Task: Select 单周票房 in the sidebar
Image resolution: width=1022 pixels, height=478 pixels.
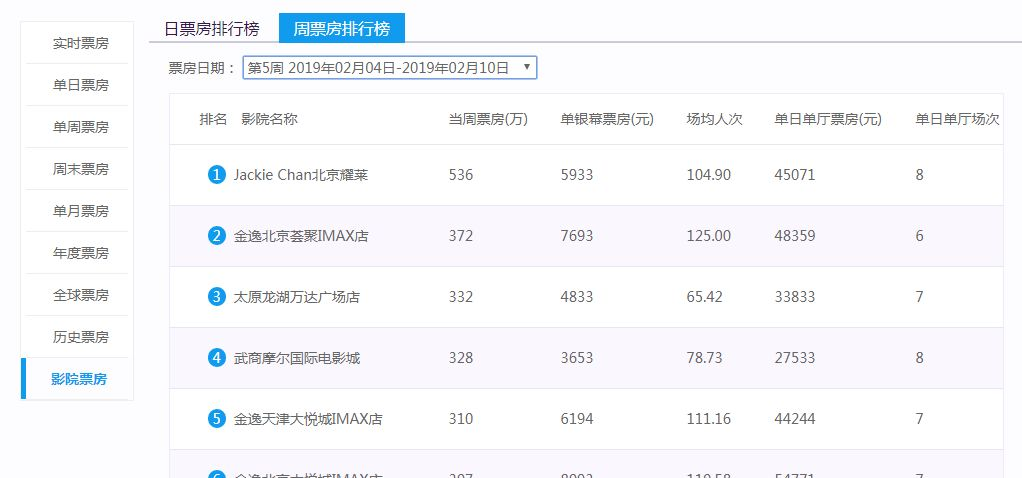Action: (80, 127)
